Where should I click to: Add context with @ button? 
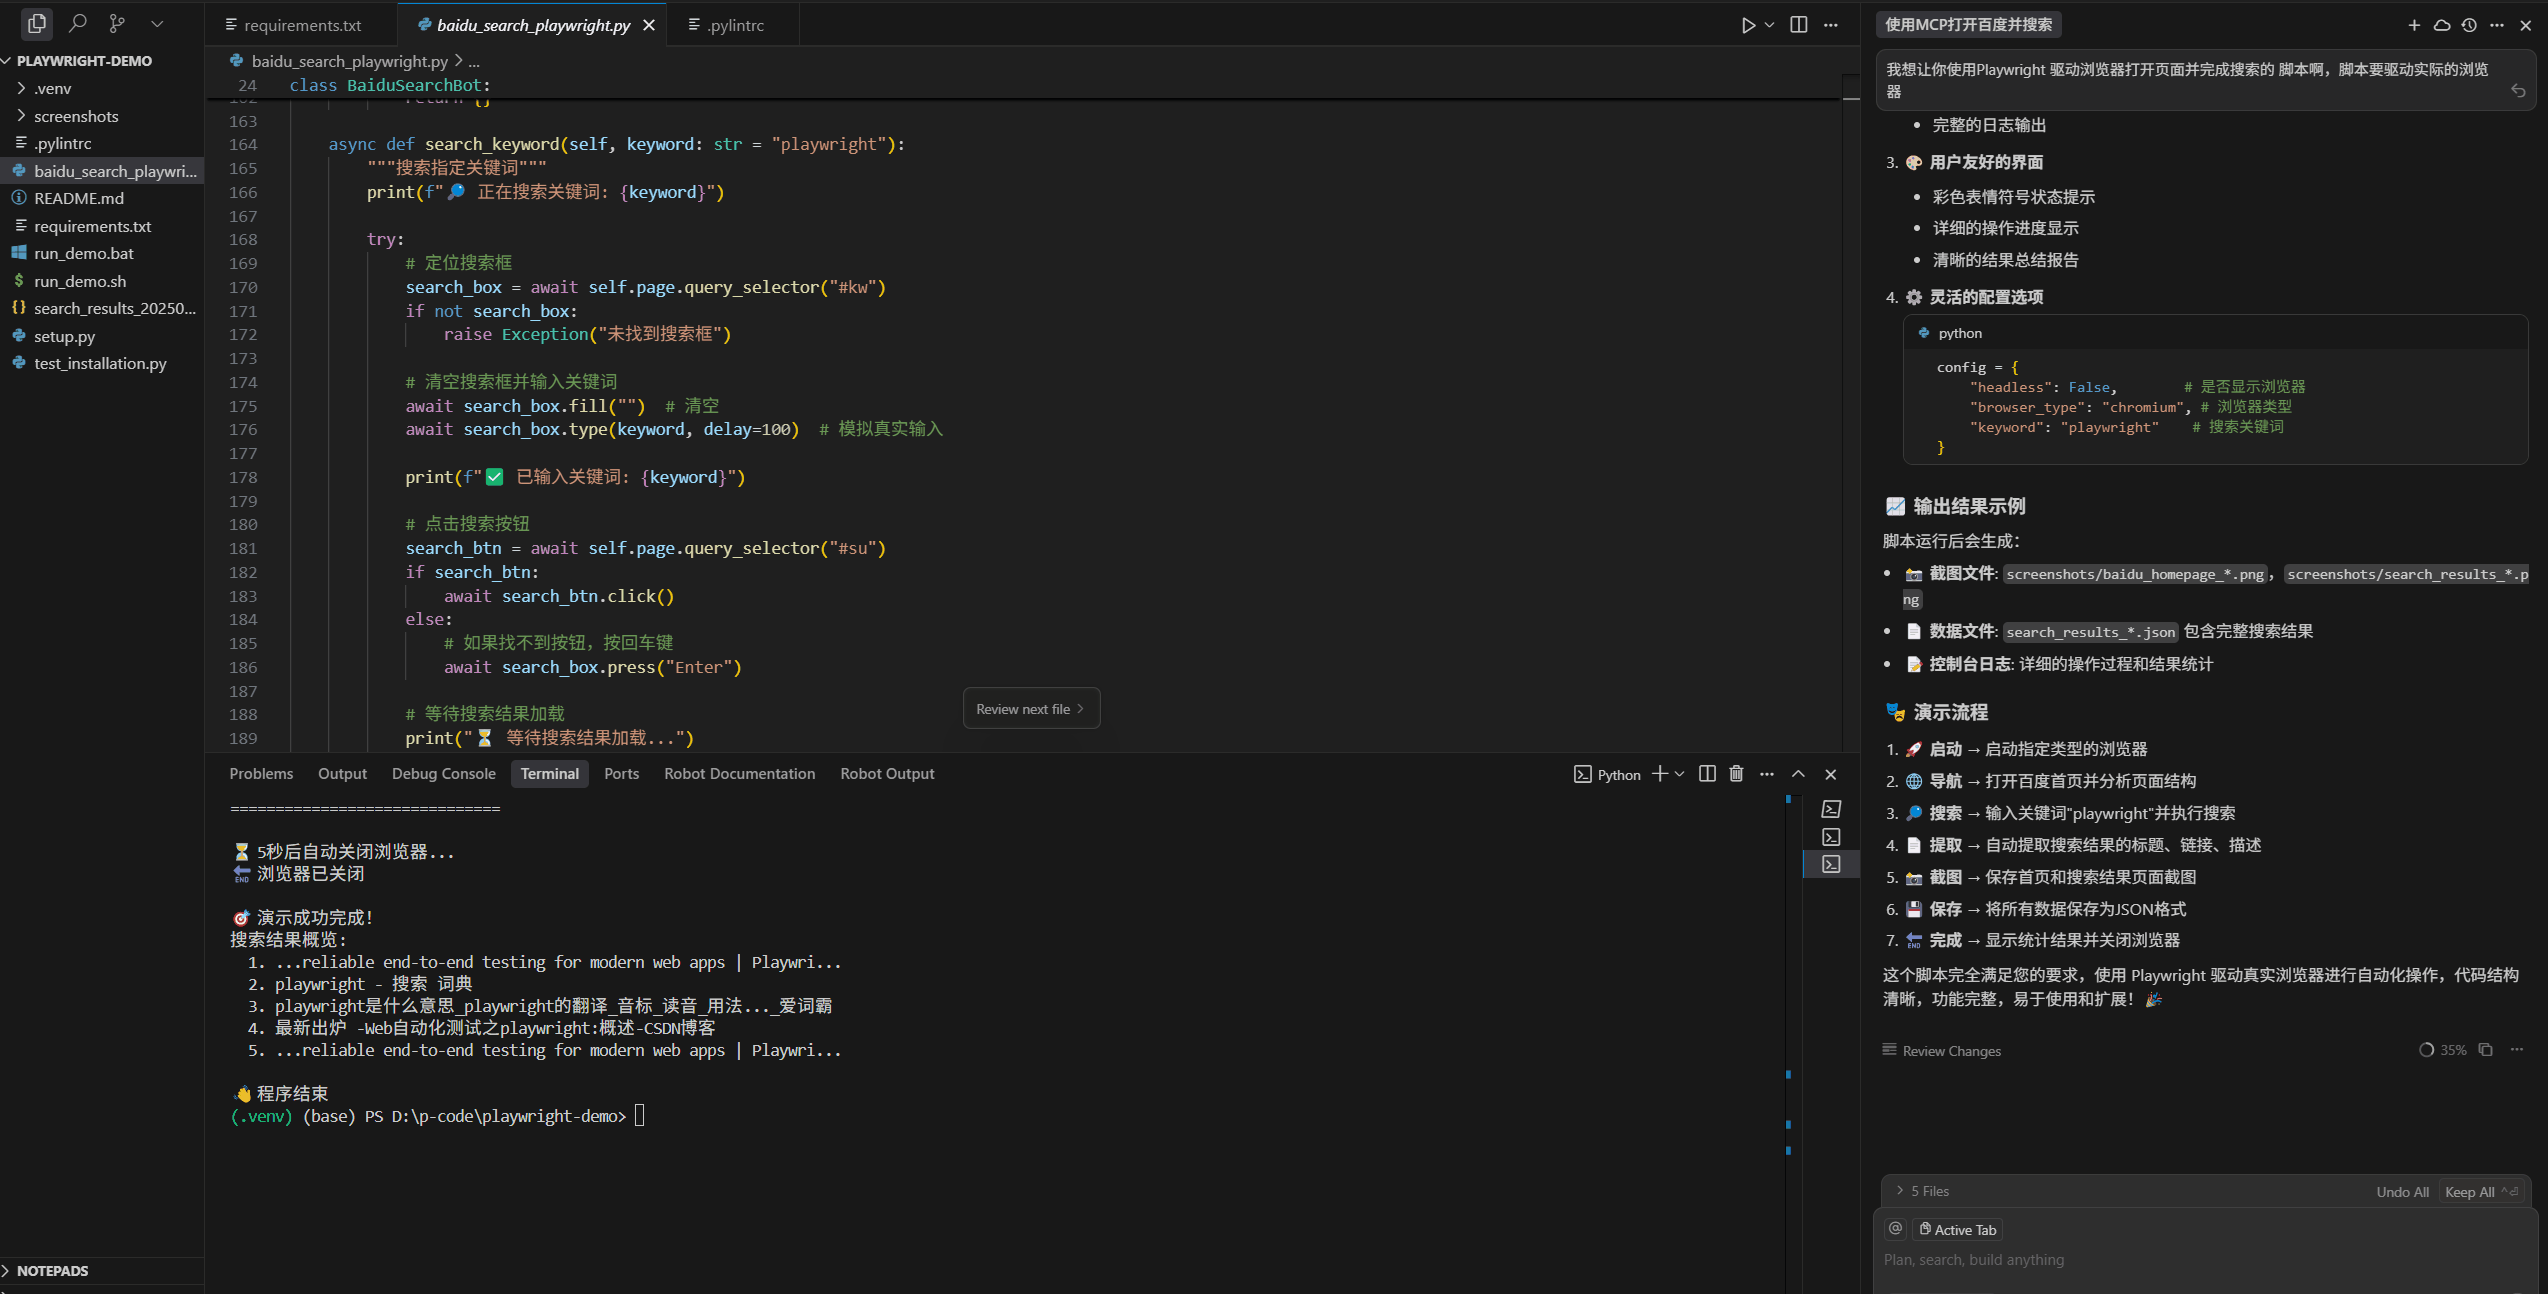pos(1895,1229)
